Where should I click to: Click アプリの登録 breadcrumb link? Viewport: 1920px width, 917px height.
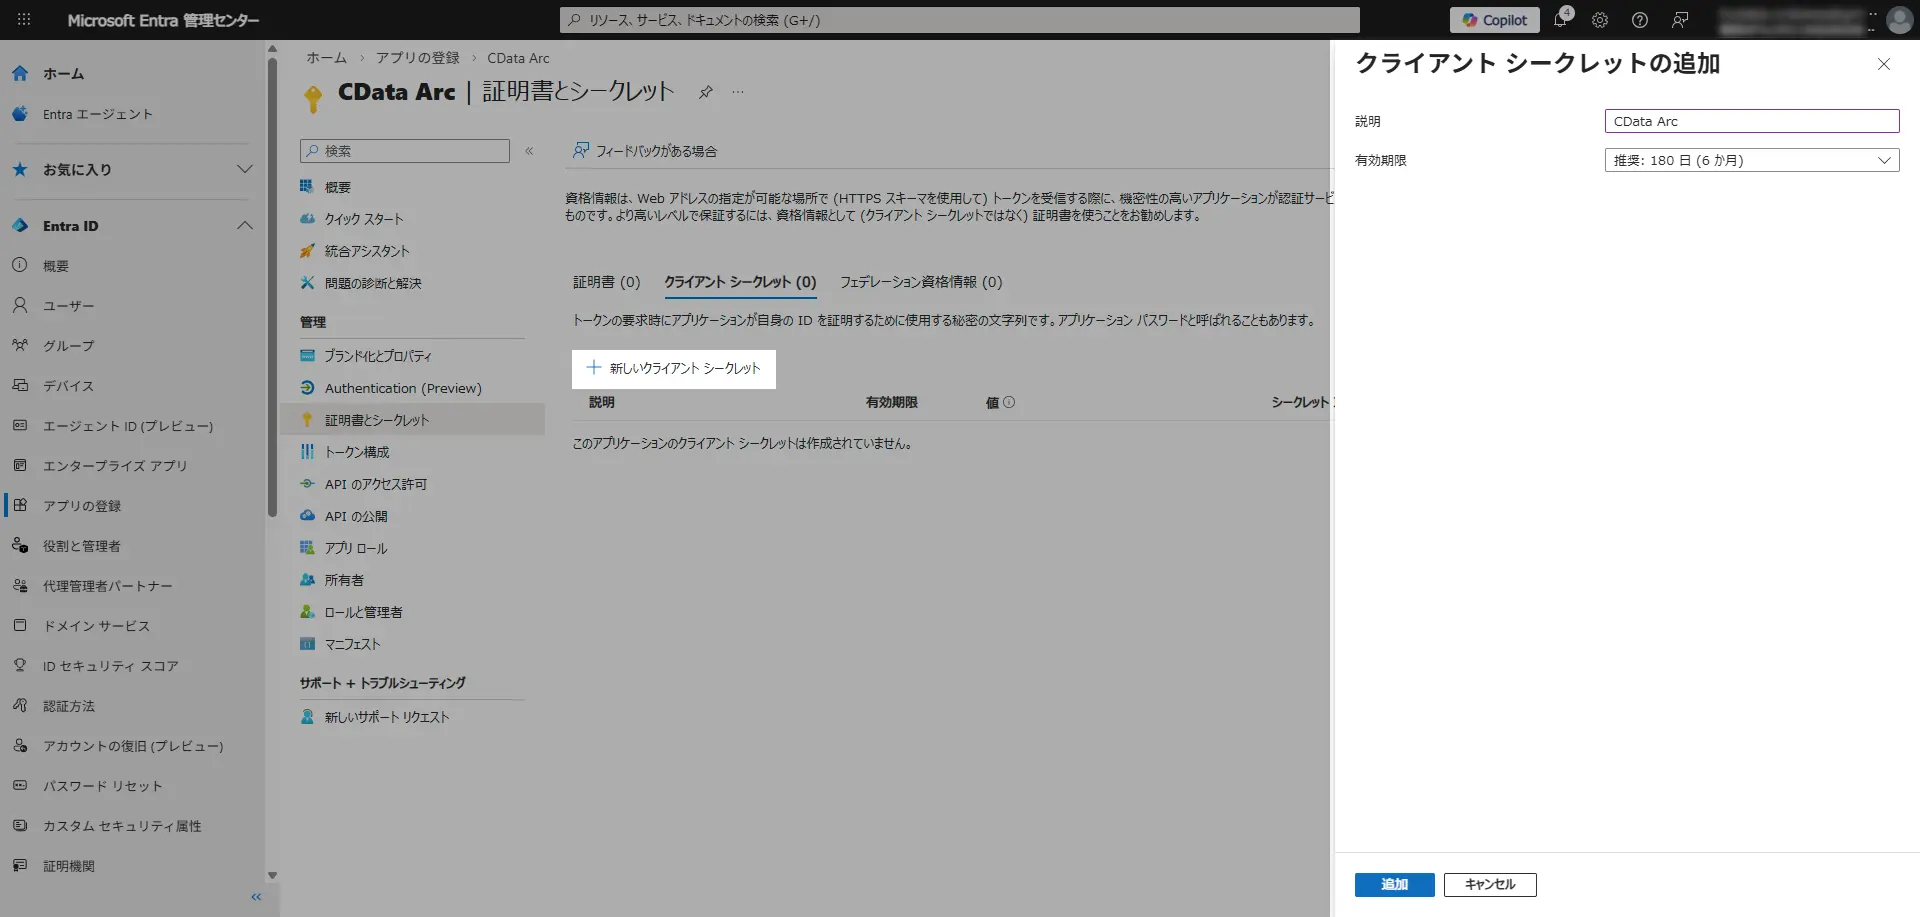pos(418,58)
